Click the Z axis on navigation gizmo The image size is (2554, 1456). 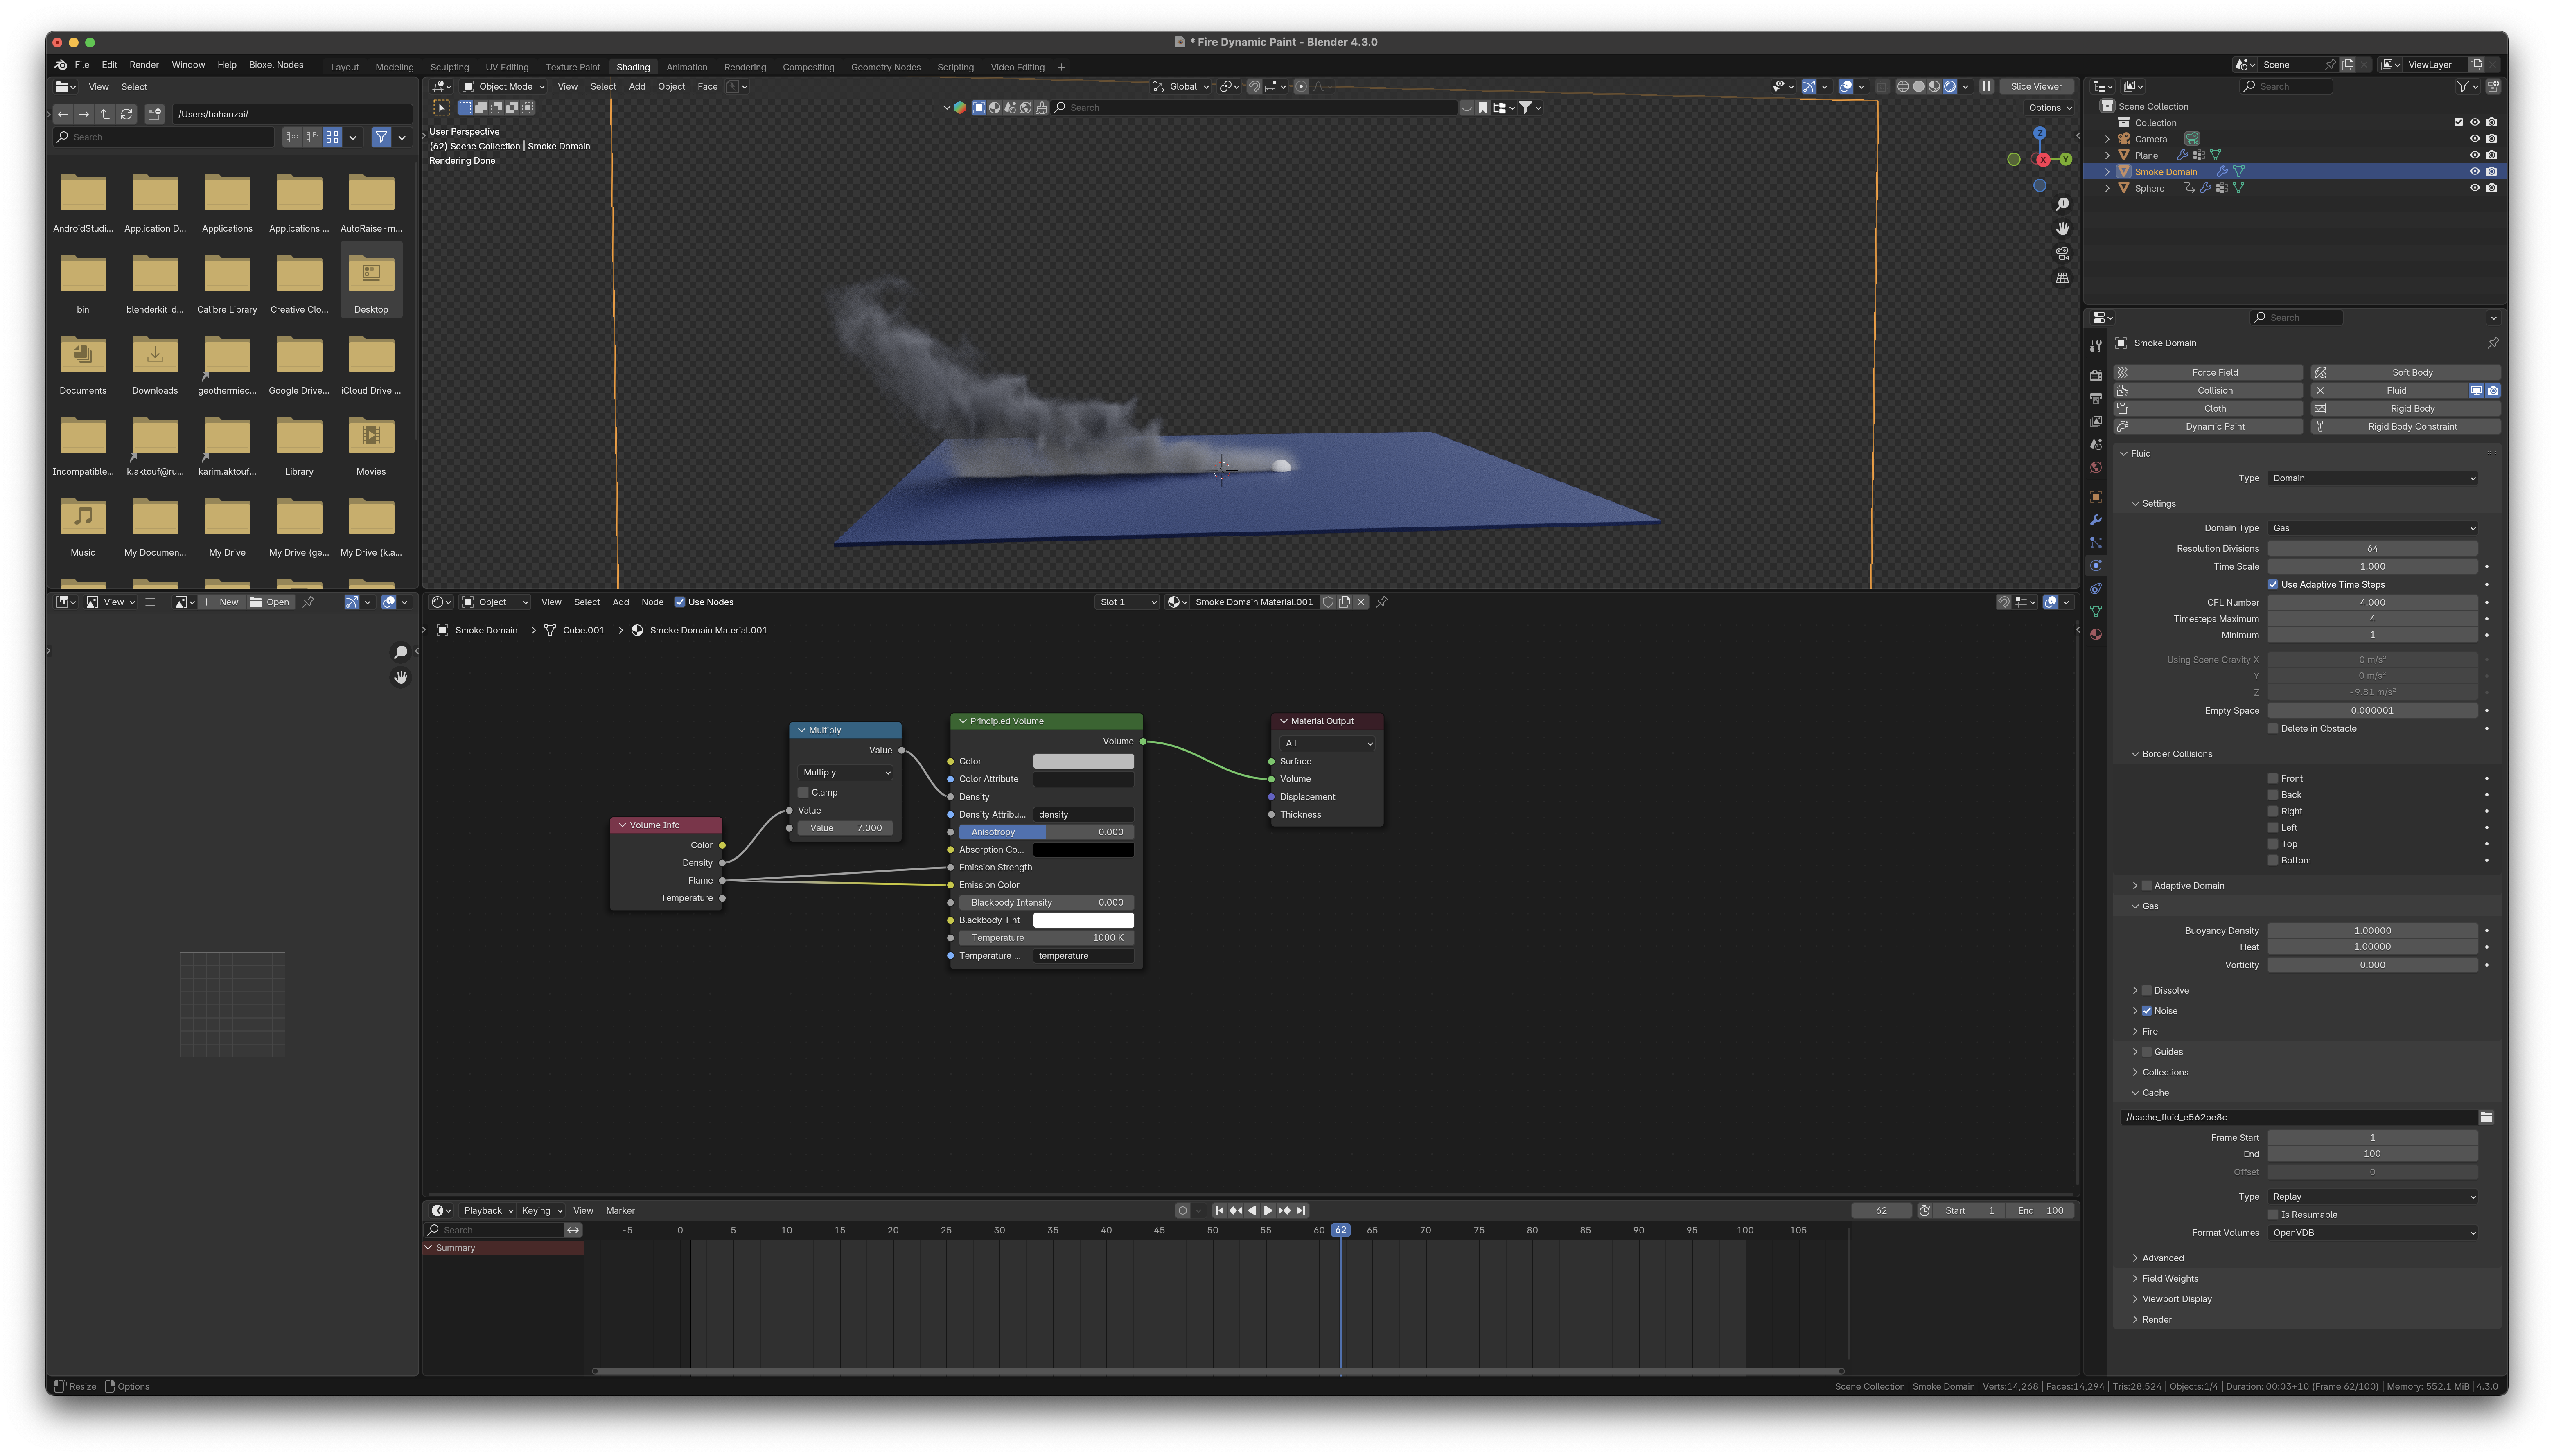(x=2040, y=133)
